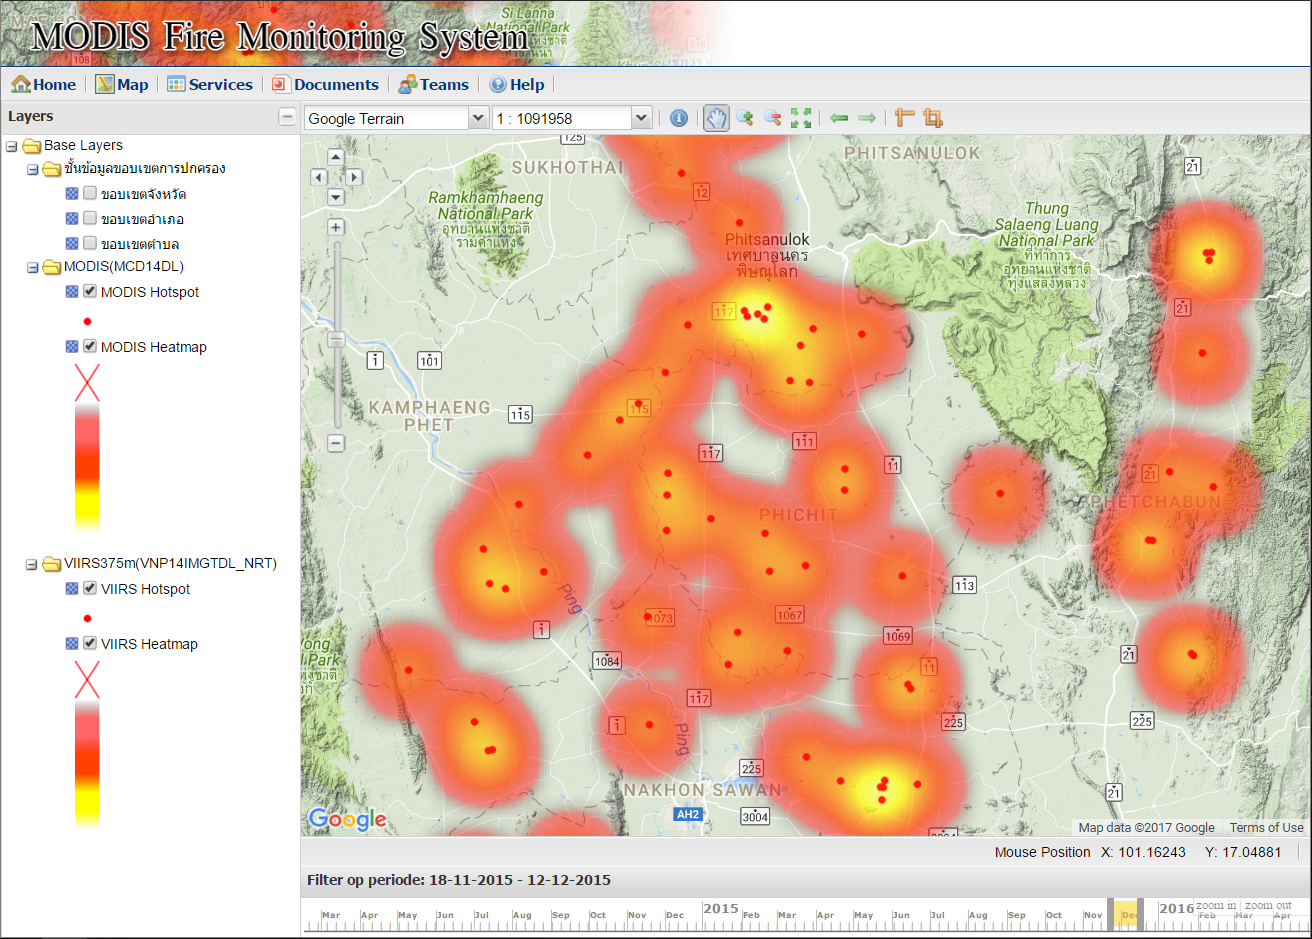The width and height of the screenshot is (1312, 939).
Task: Zoom to full extent with green arrows icon
Action: click(x=801, y=118)
